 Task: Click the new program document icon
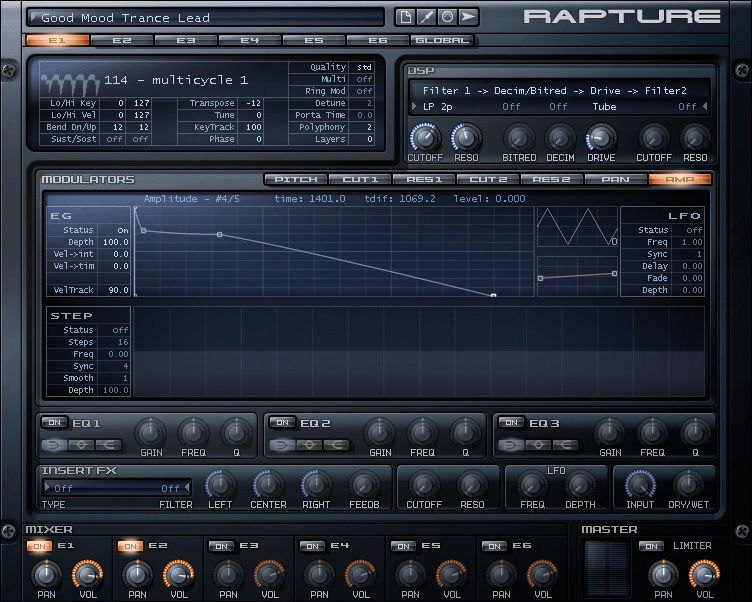pos(405,17)
